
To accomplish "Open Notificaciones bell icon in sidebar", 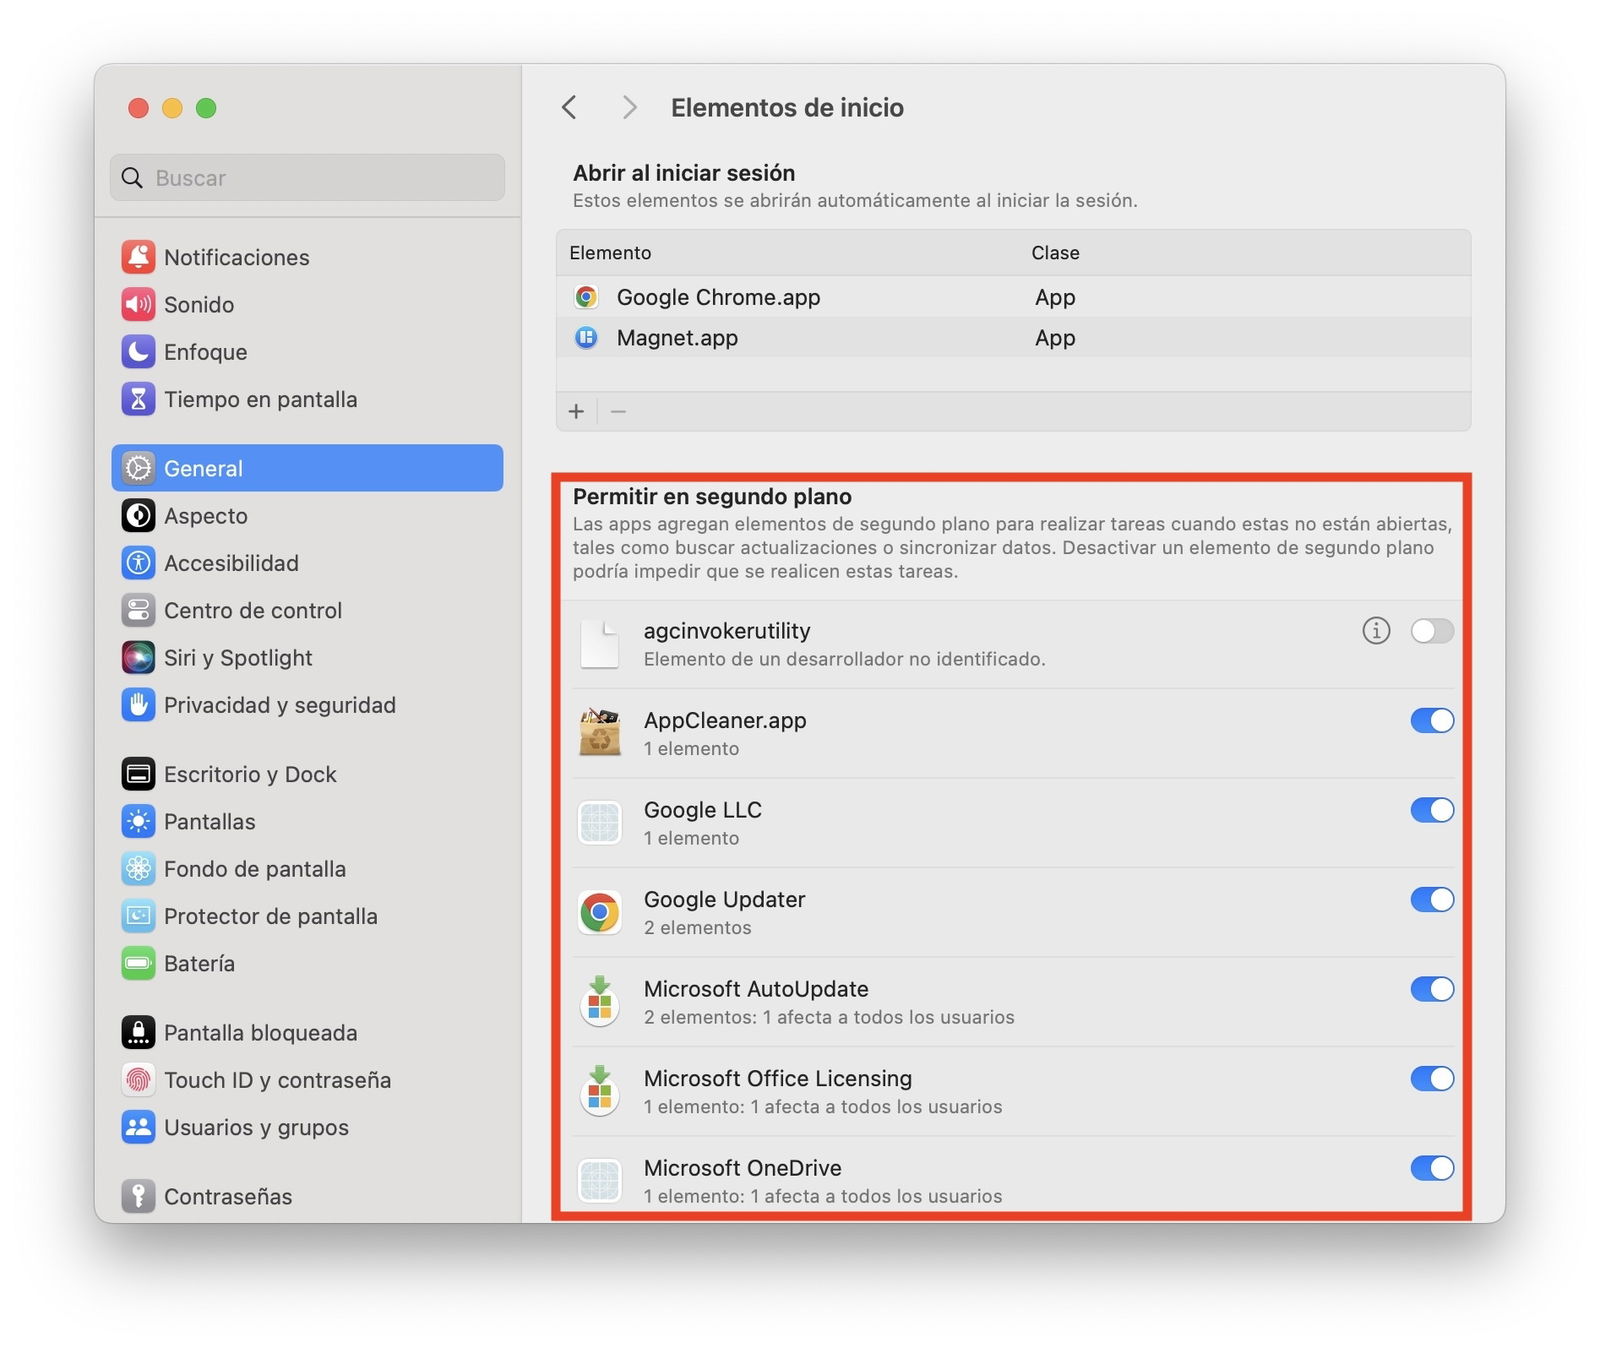I will 138,257.
